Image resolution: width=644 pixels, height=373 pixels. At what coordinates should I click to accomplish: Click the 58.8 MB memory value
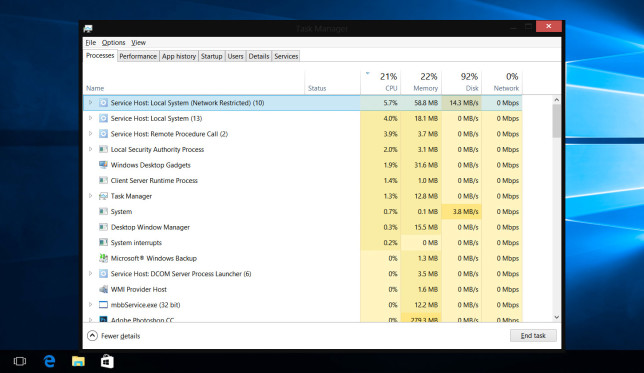point(426,103)
